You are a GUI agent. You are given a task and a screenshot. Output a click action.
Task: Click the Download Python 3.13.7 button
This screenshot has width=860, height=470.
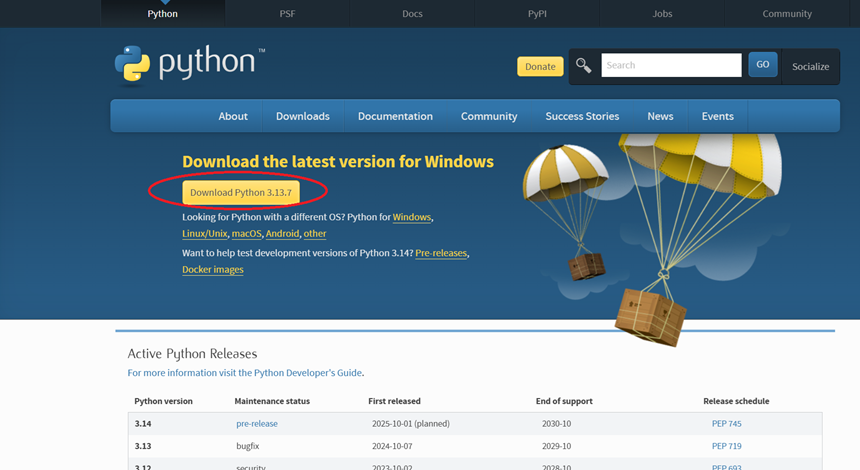[x=240, y=192]
